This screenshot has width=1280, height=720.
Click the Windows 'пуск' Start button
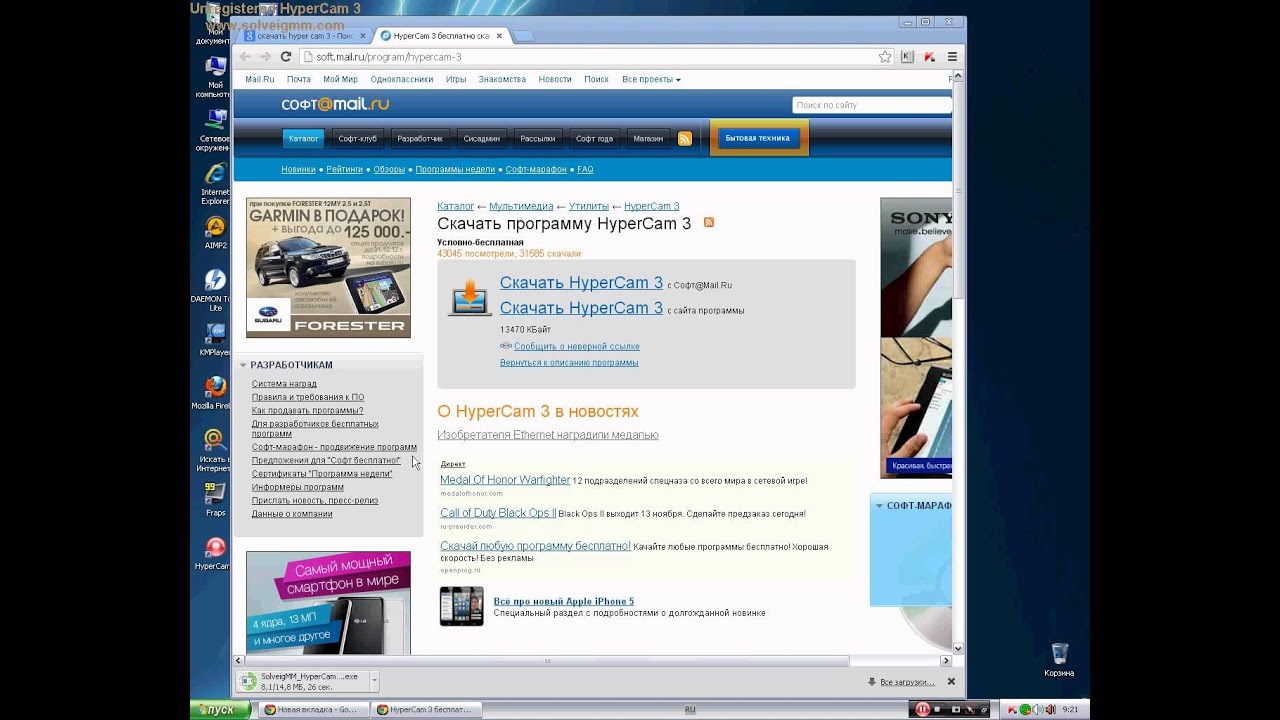point(219,709)
